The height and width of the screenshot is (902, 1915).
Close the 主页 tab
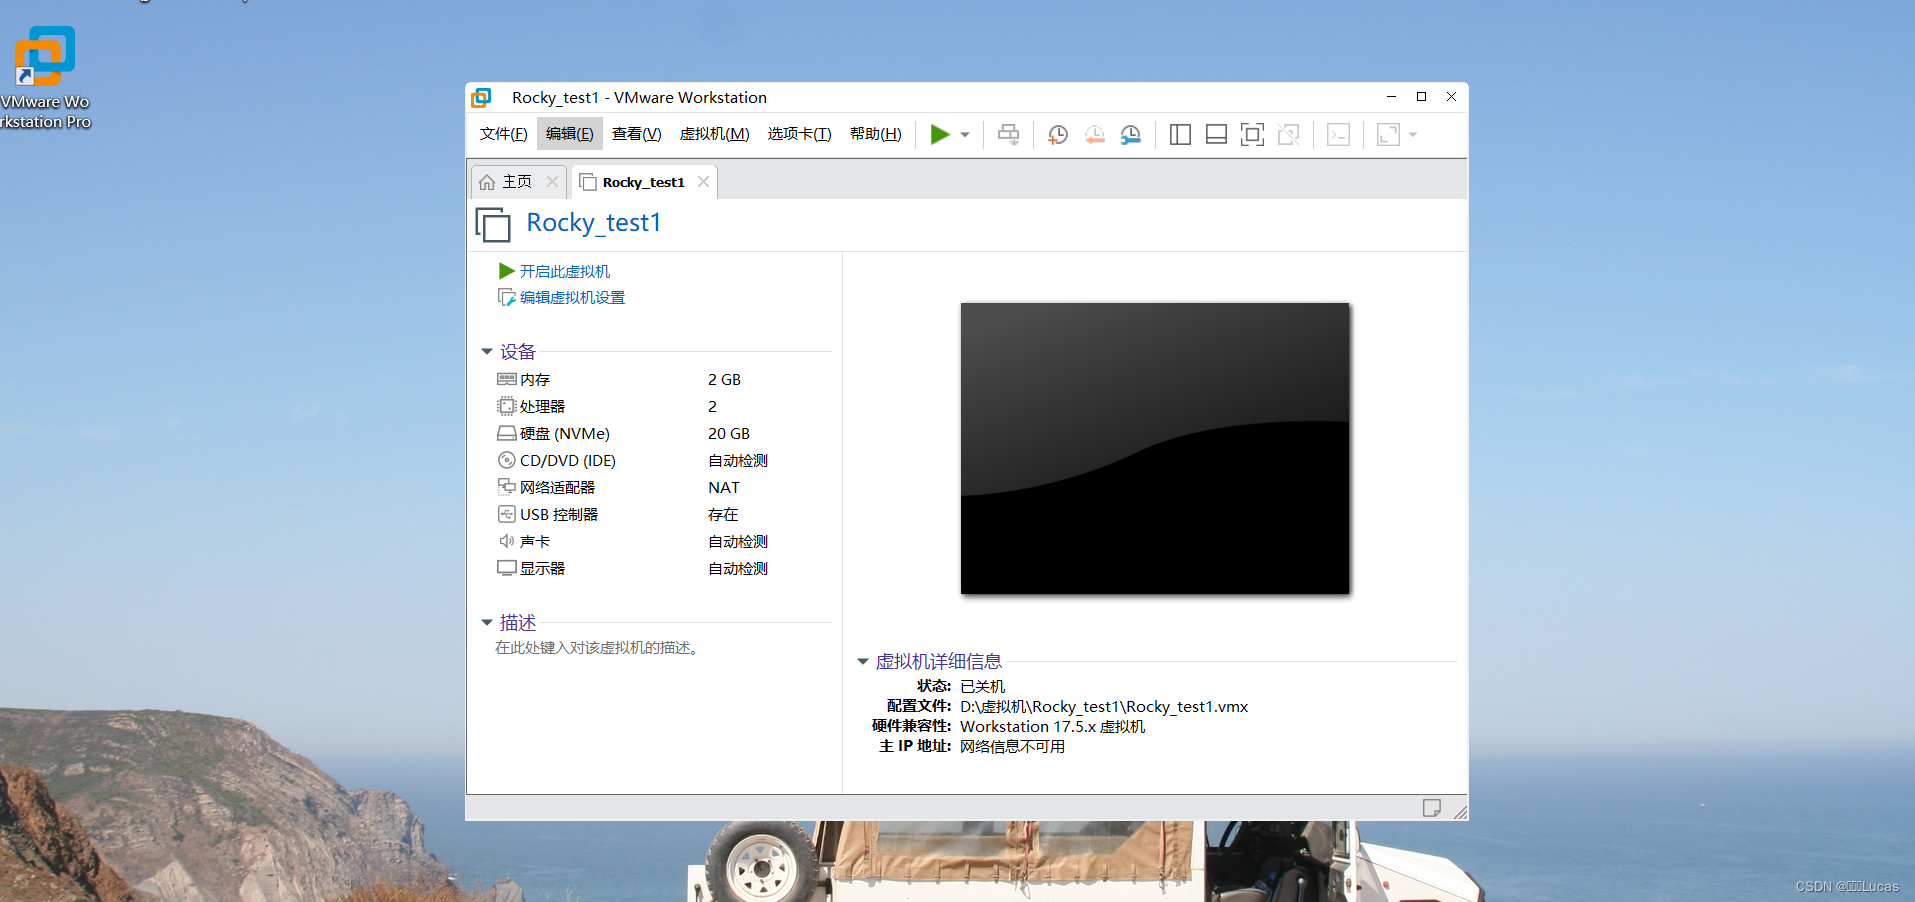point(552,182)
